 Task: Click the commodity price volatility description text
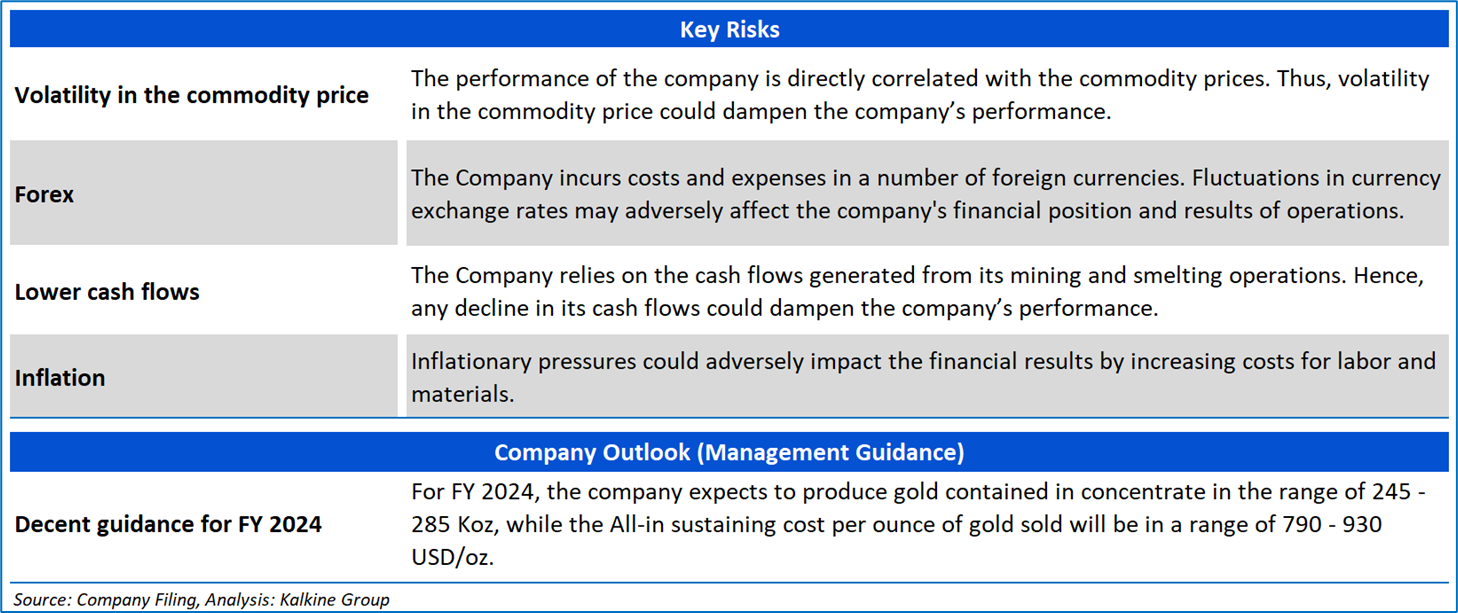pos(920,95)
